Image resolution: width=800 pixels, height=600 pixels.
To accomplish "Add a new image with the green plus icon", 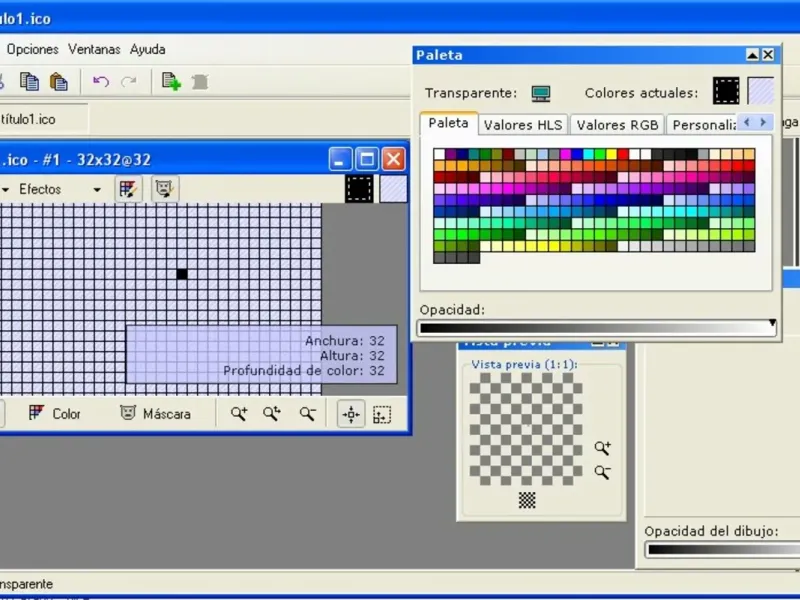I will 171,82.
